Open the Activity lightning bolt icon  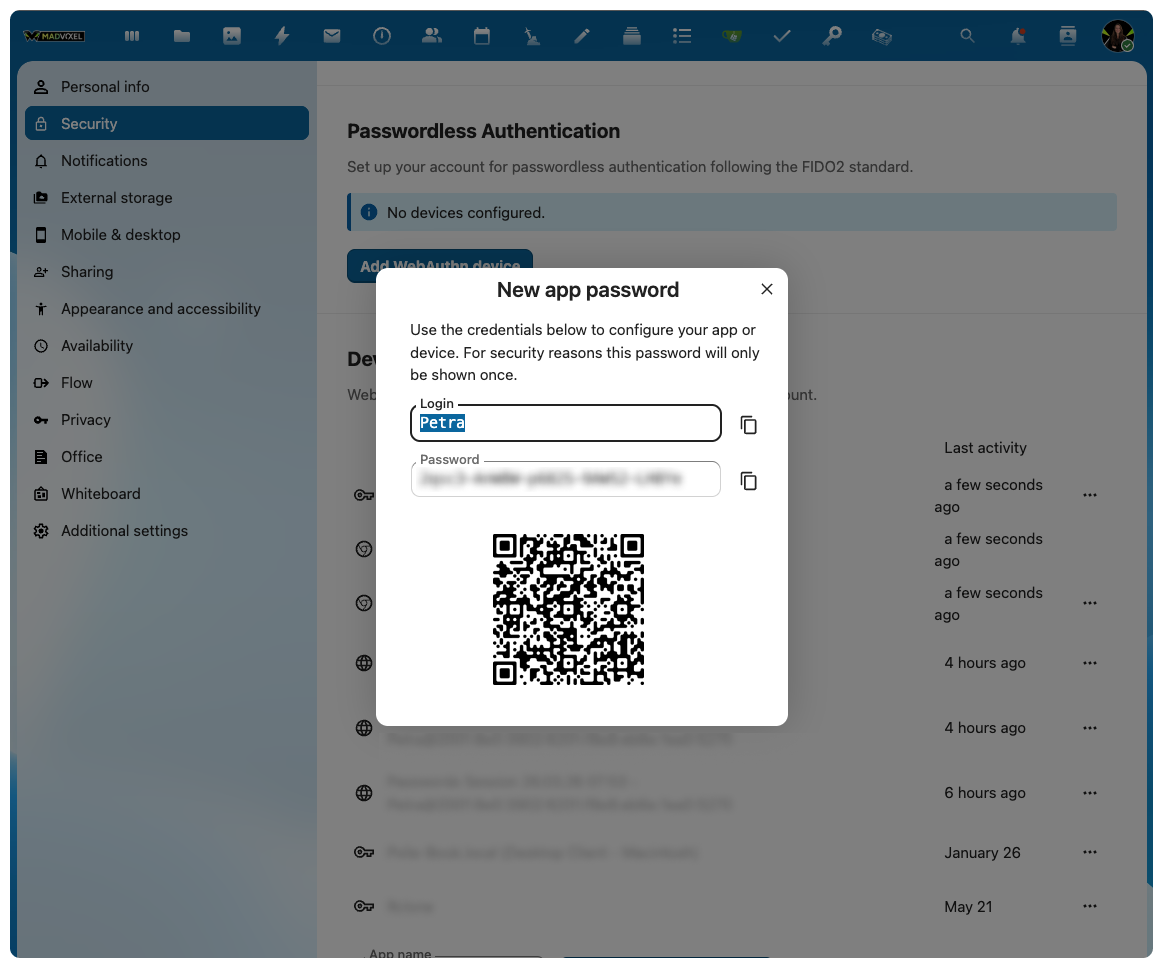pyautogui.click(x=282, y=36)
